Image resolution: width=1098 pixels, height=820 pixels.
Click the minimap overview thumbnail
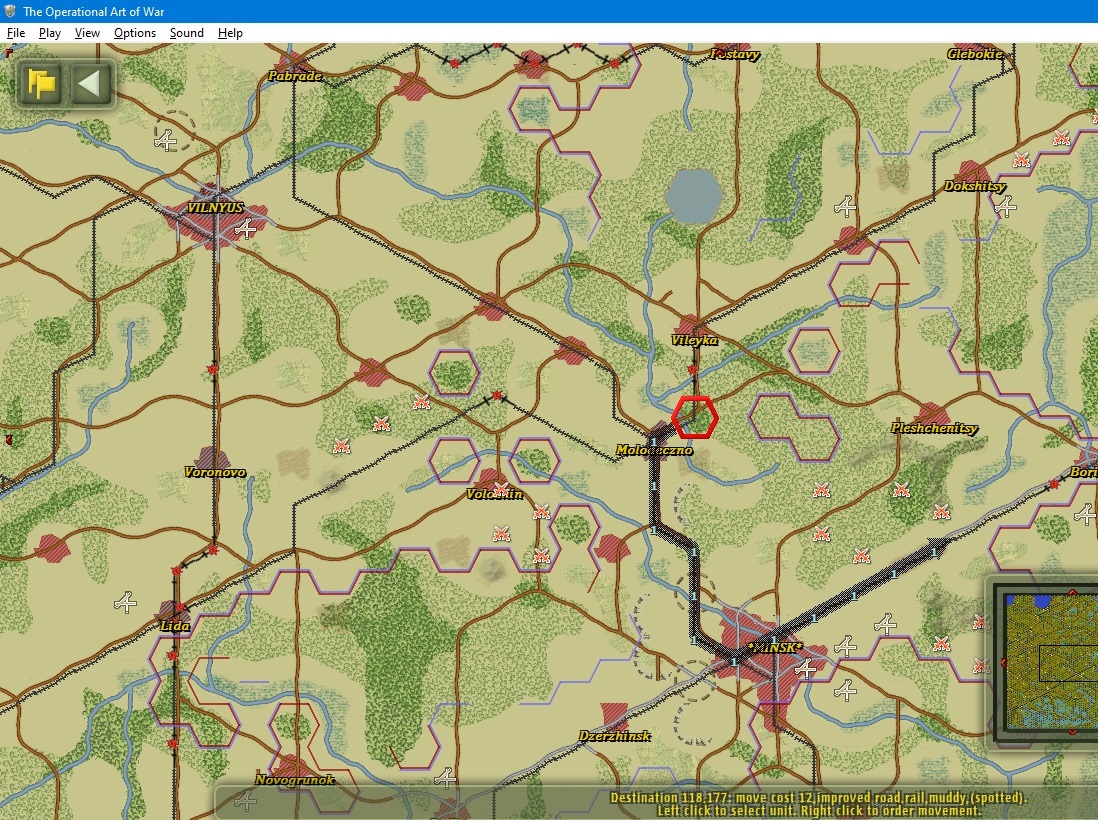pos(1050,662)
